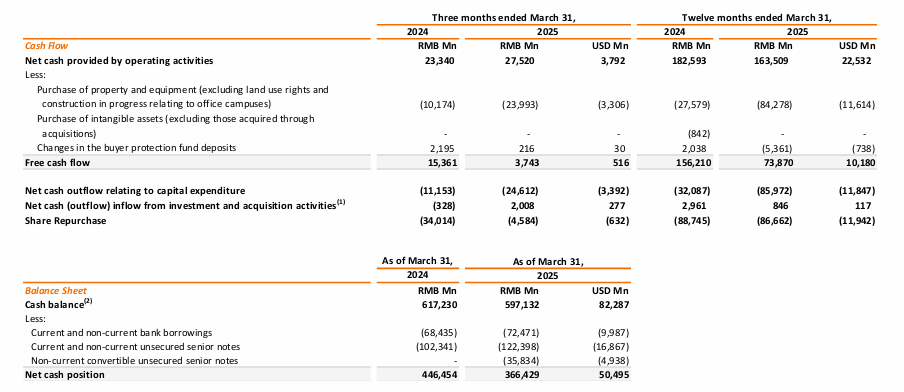904x392 pixels.
Task: Click the 617,230 cash balance figure
Action: tap(437, 304)
